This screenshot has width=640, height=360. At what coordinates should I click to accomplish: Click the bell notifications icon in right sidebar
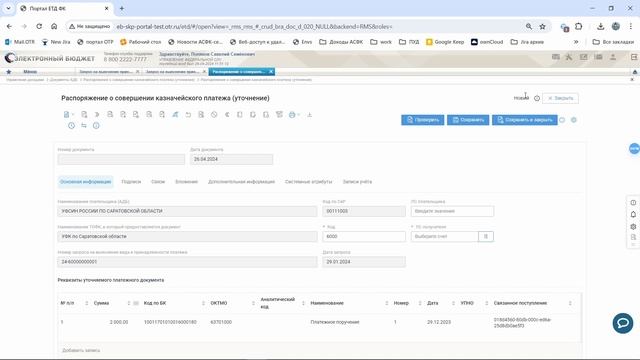click(x=633, y=214)
